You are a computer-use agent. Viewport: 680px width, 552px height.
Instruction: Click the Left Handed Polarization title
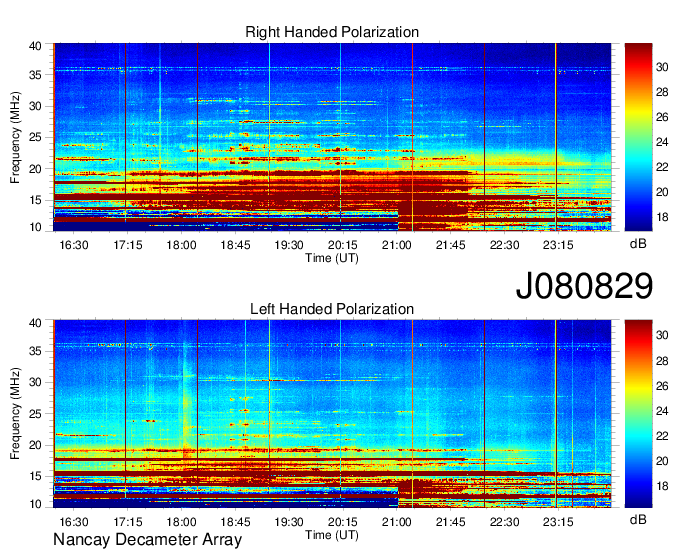(332, 309)
